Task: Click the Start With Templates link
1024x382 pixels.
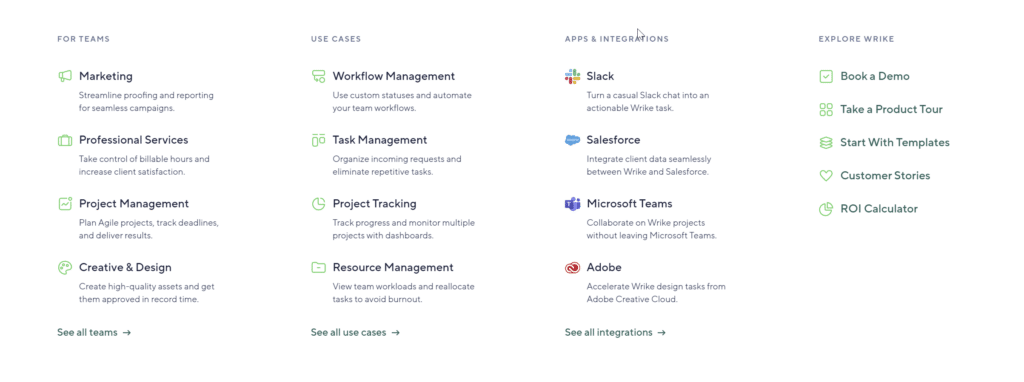Action: tap(895, 142)
